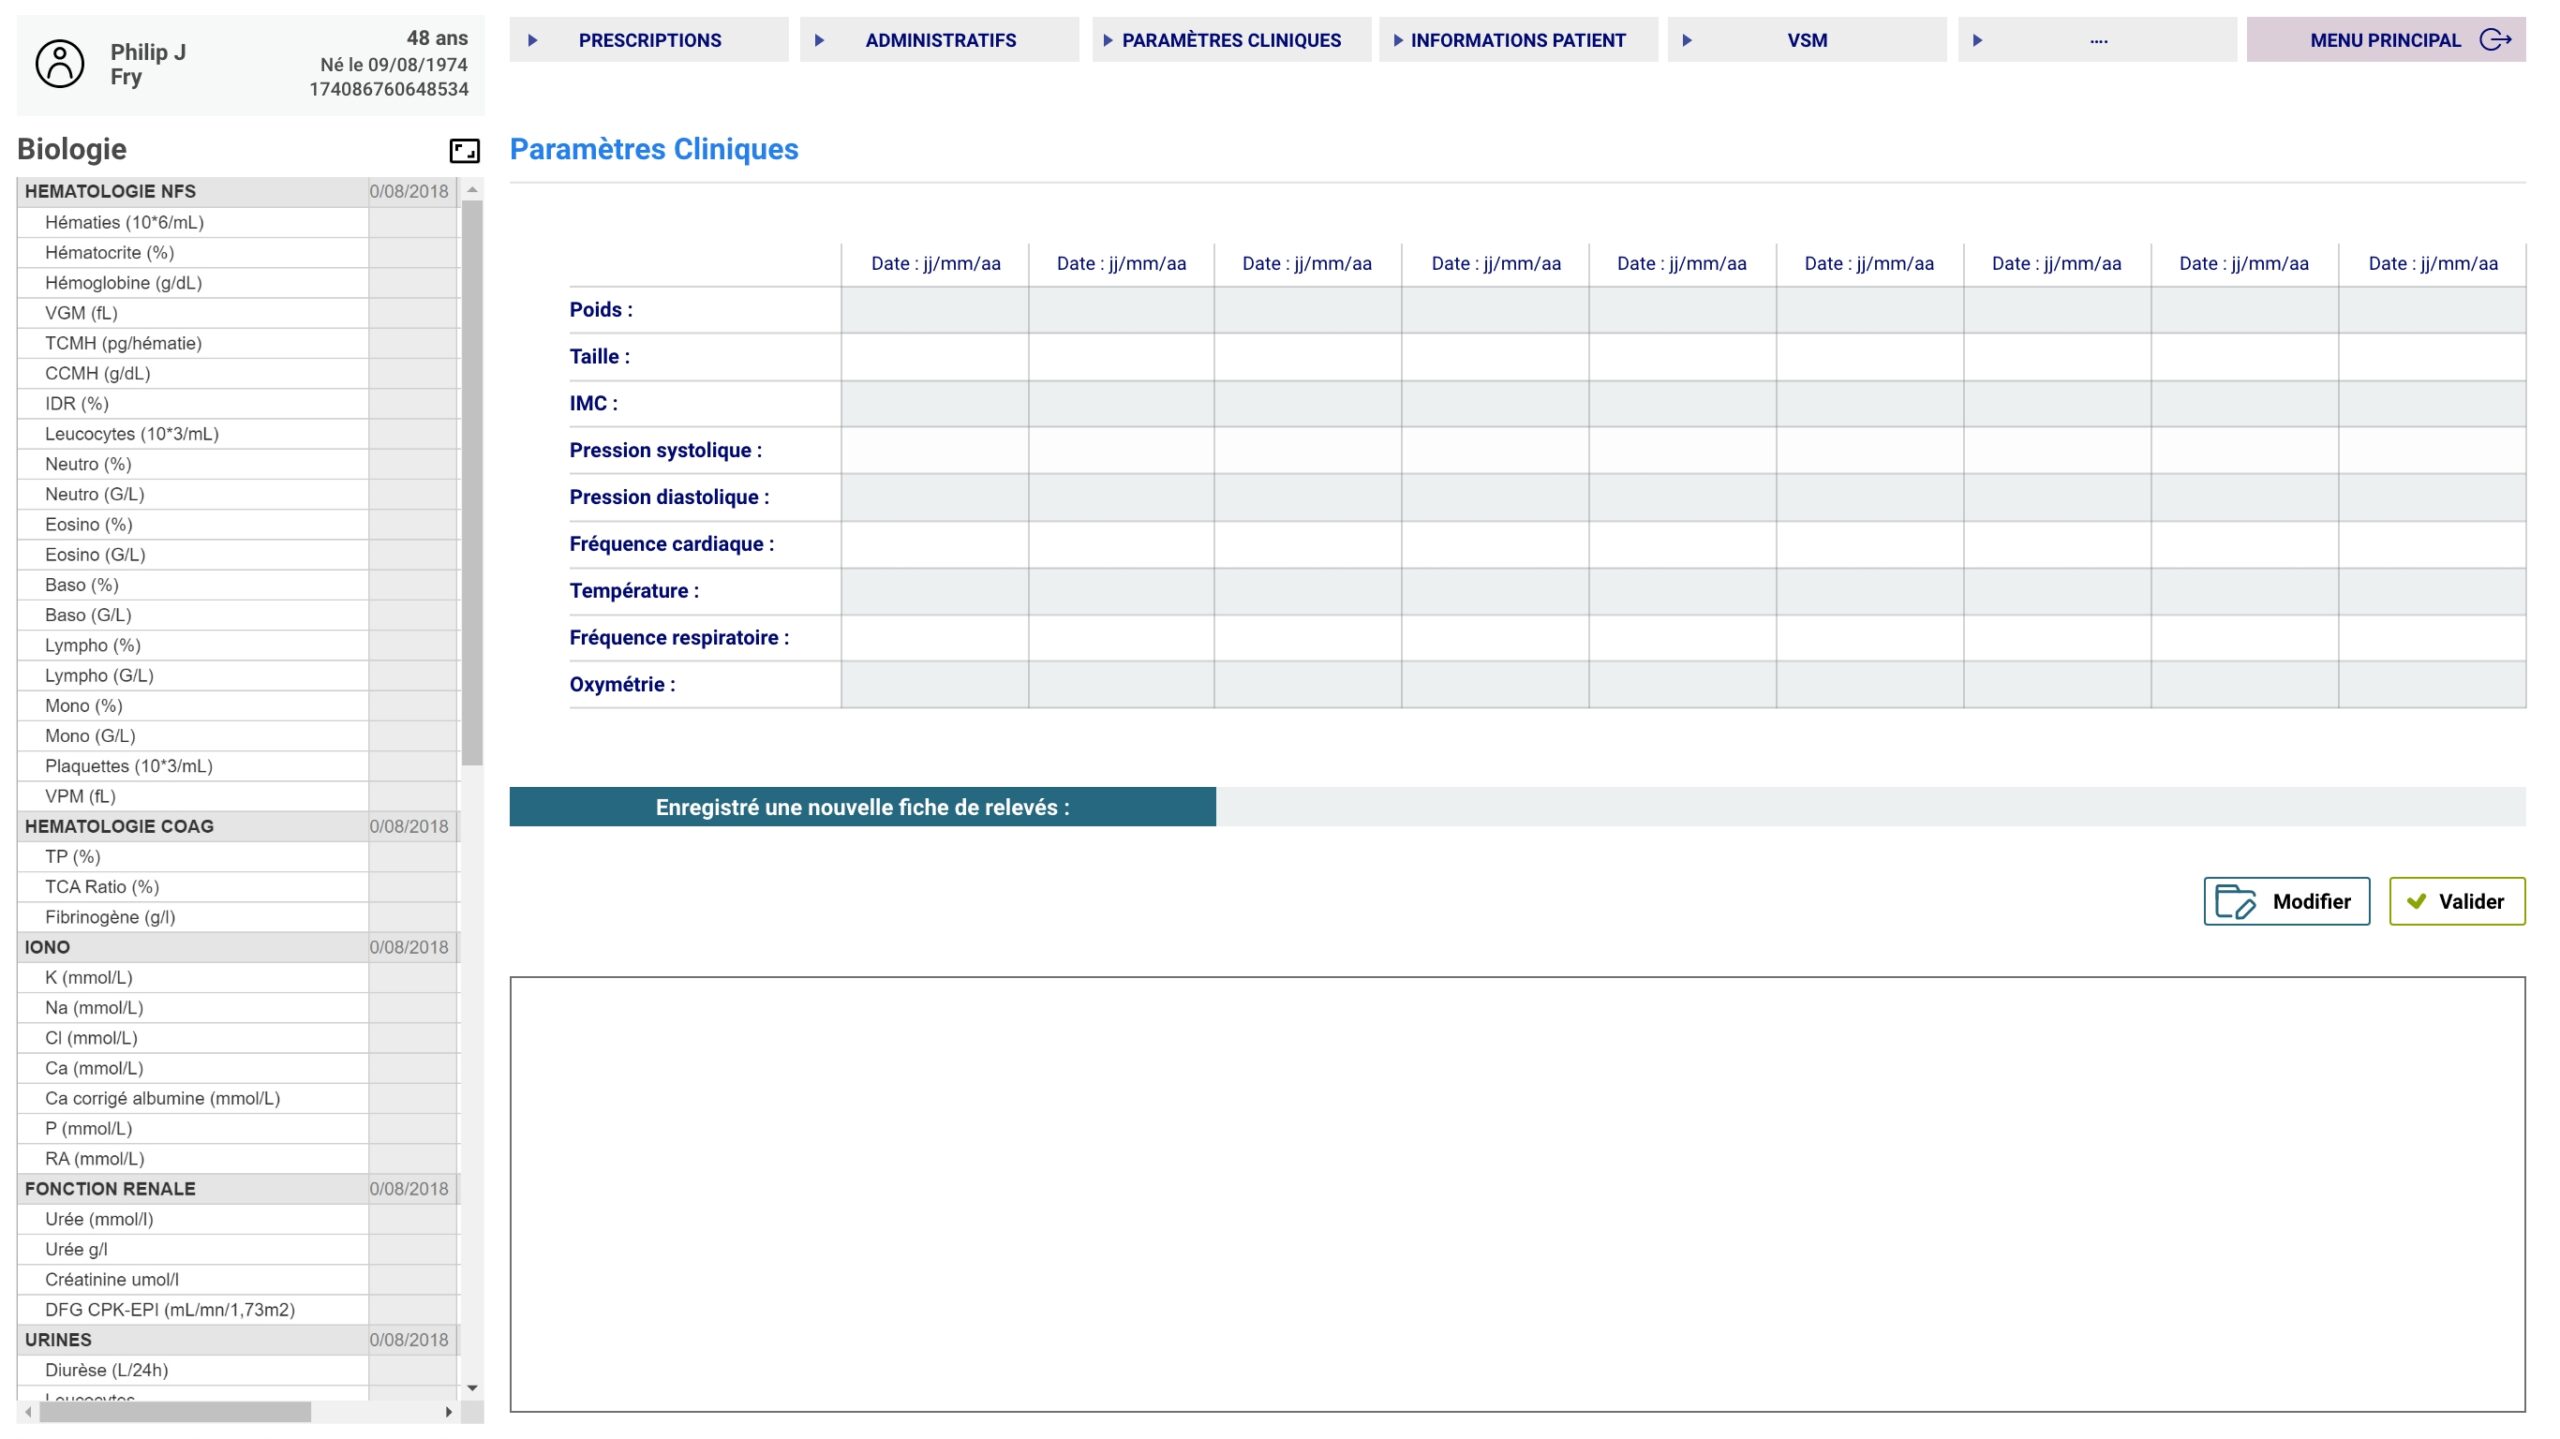
Task: Click the logout arrow icon in Menu Principal
Action: point(2494,40)
